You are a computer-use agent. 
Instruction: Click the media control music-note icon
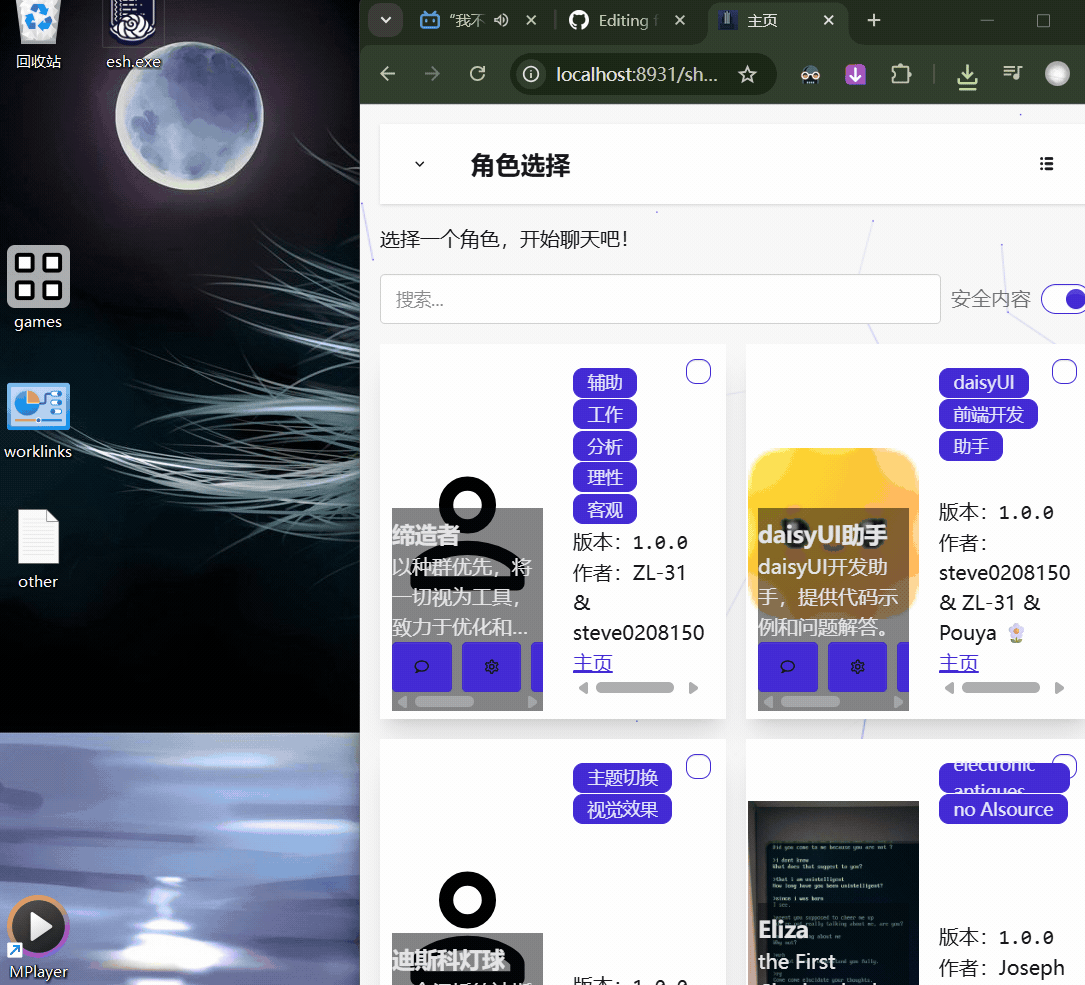1013,74
